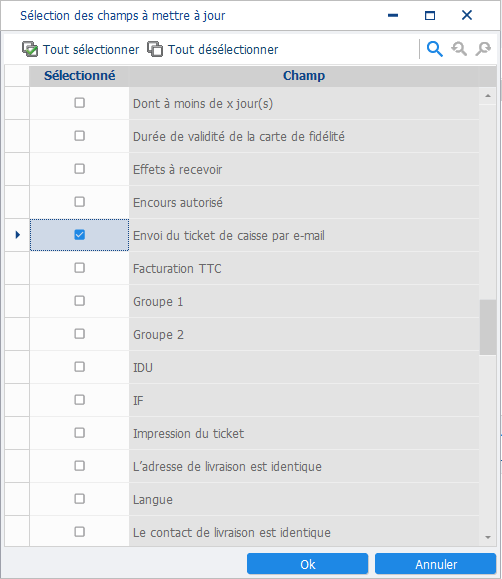
Task: Click the vertical scrollbar thumb
Action: [488, 327]
